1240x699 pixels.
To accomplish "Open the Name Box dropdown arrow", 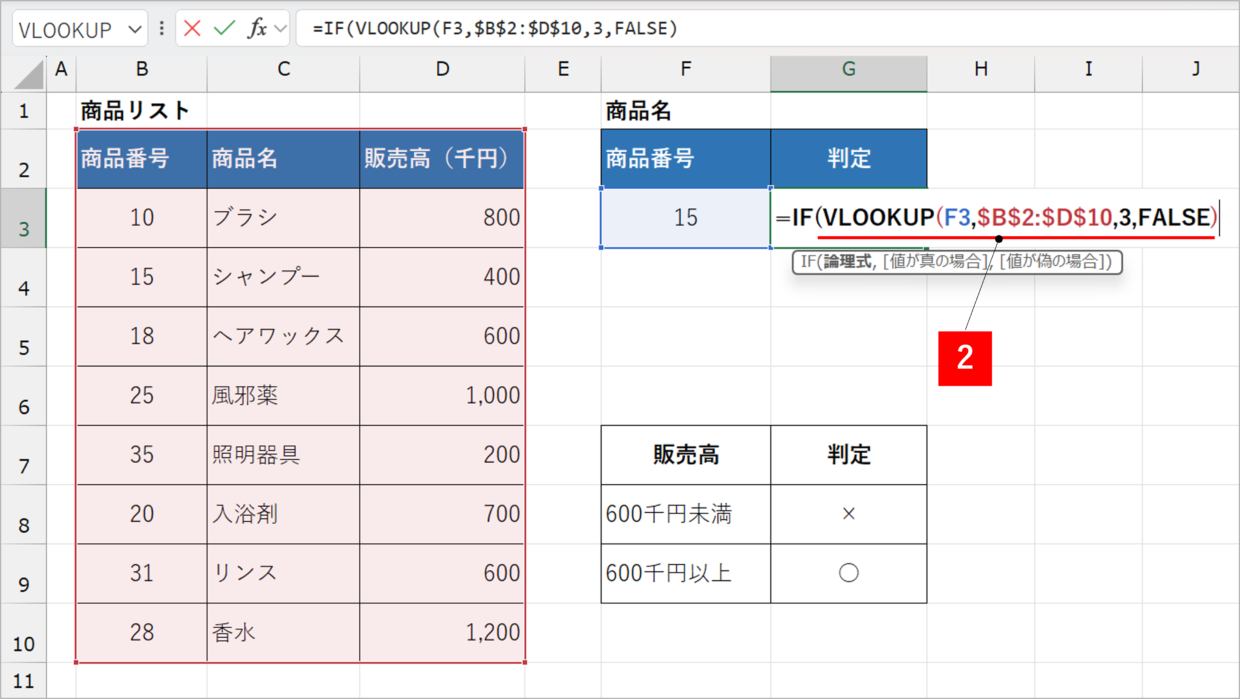I will click(135, 30).
